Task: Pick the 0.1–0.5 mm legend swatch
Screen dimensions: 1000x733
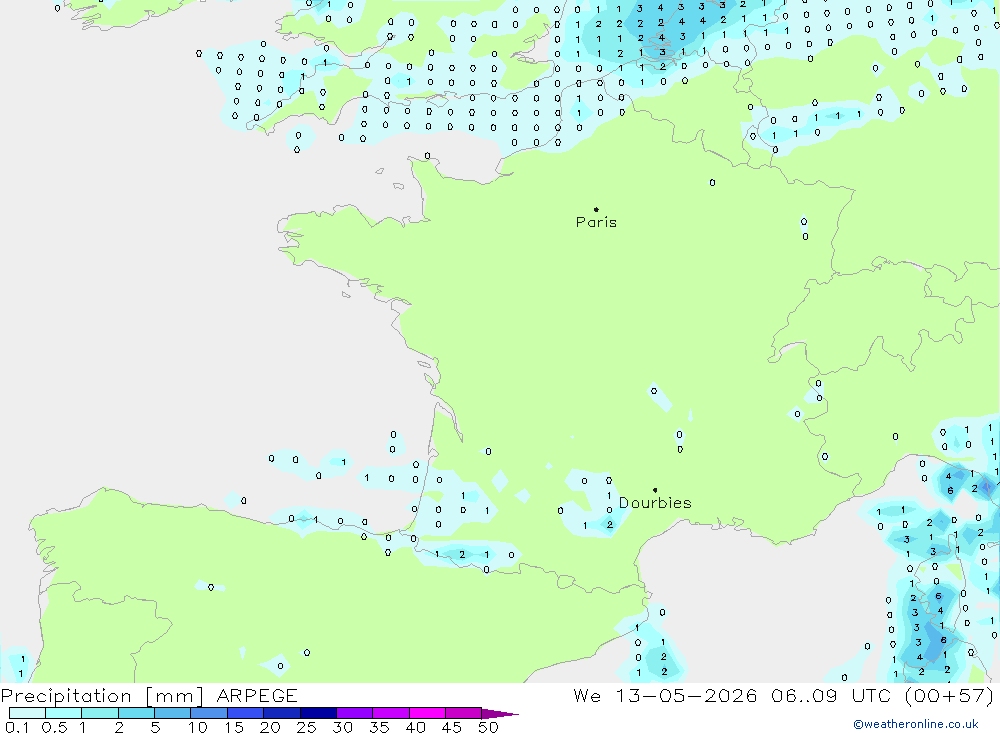Action: [x=27, y=713]
